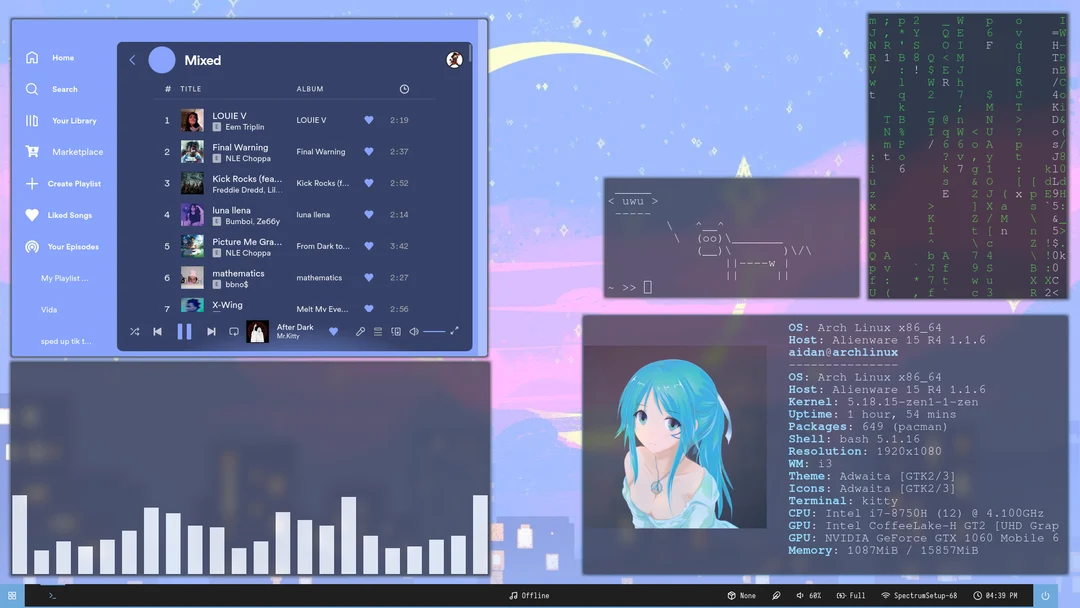Click the After Dark album artwork
The height and width of the screenshot is (608, 1080).
coord(258,330)
